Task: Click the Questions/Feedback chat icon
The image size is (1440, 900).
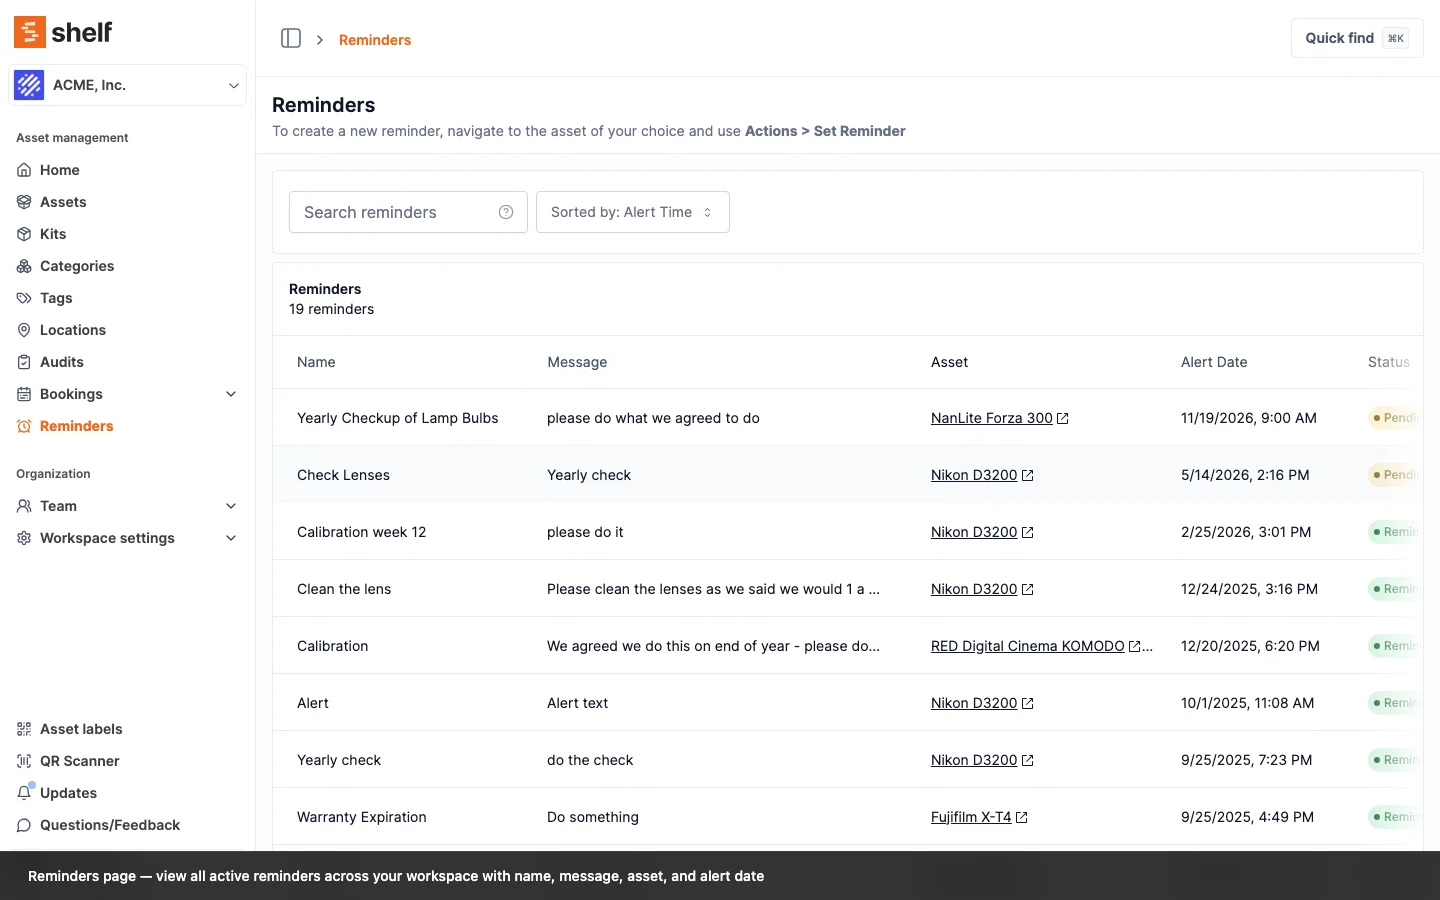Action: (24, 825)
